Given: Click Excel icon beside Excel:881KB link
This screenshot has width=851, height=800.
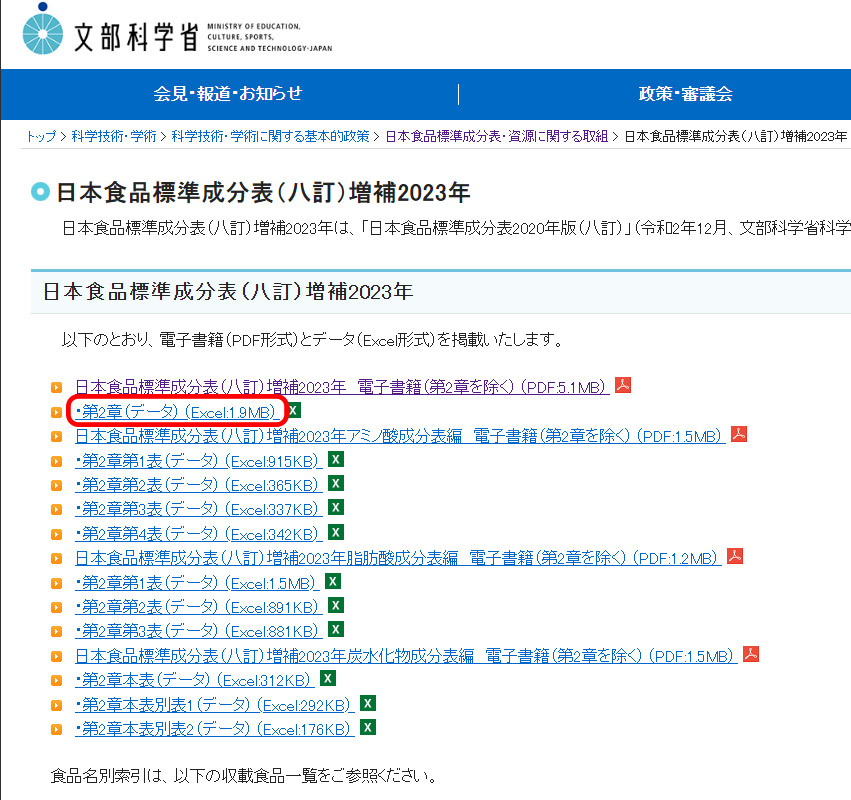Looking at the screenshot, I should pos(336,630).
